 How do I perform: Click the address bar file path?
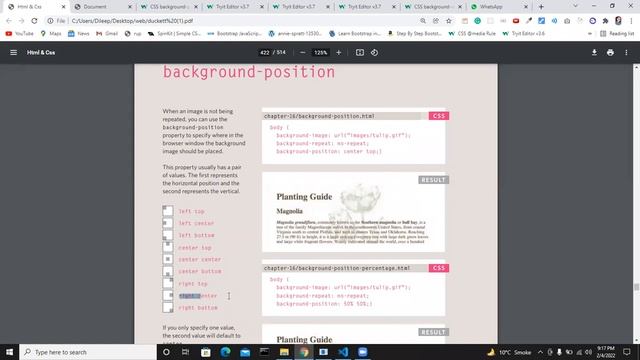click(x=132, y=21)
